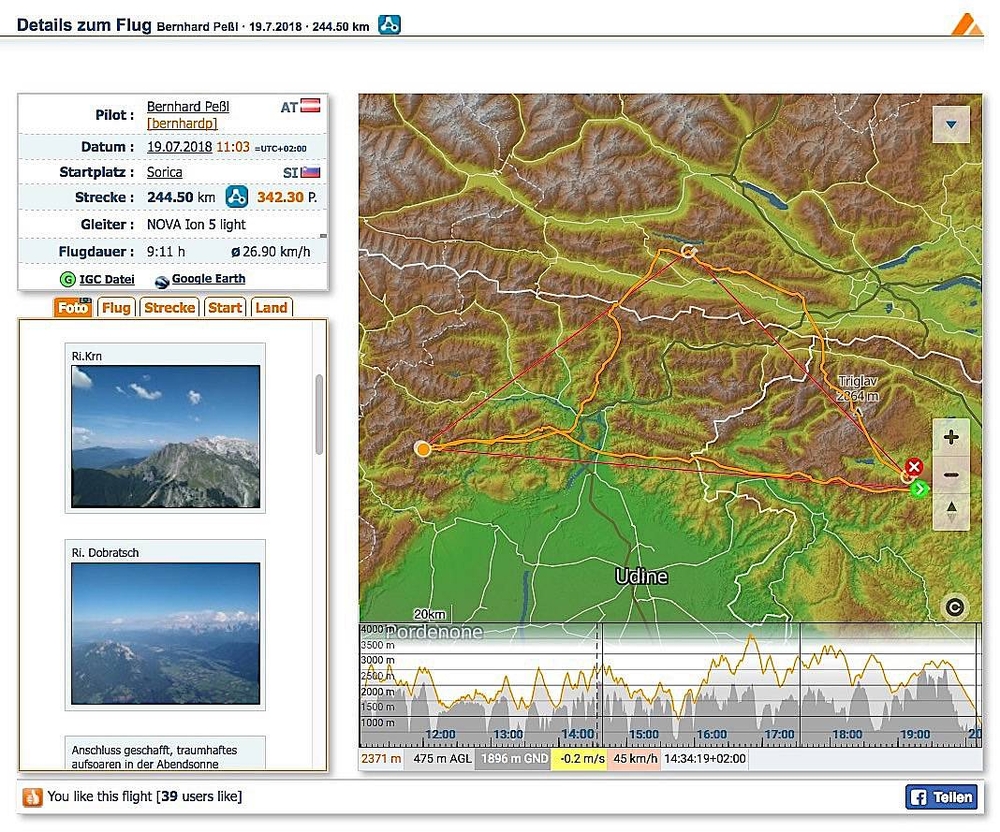
Task: Open the date link 19.07.2018
Action: (179, 147)
